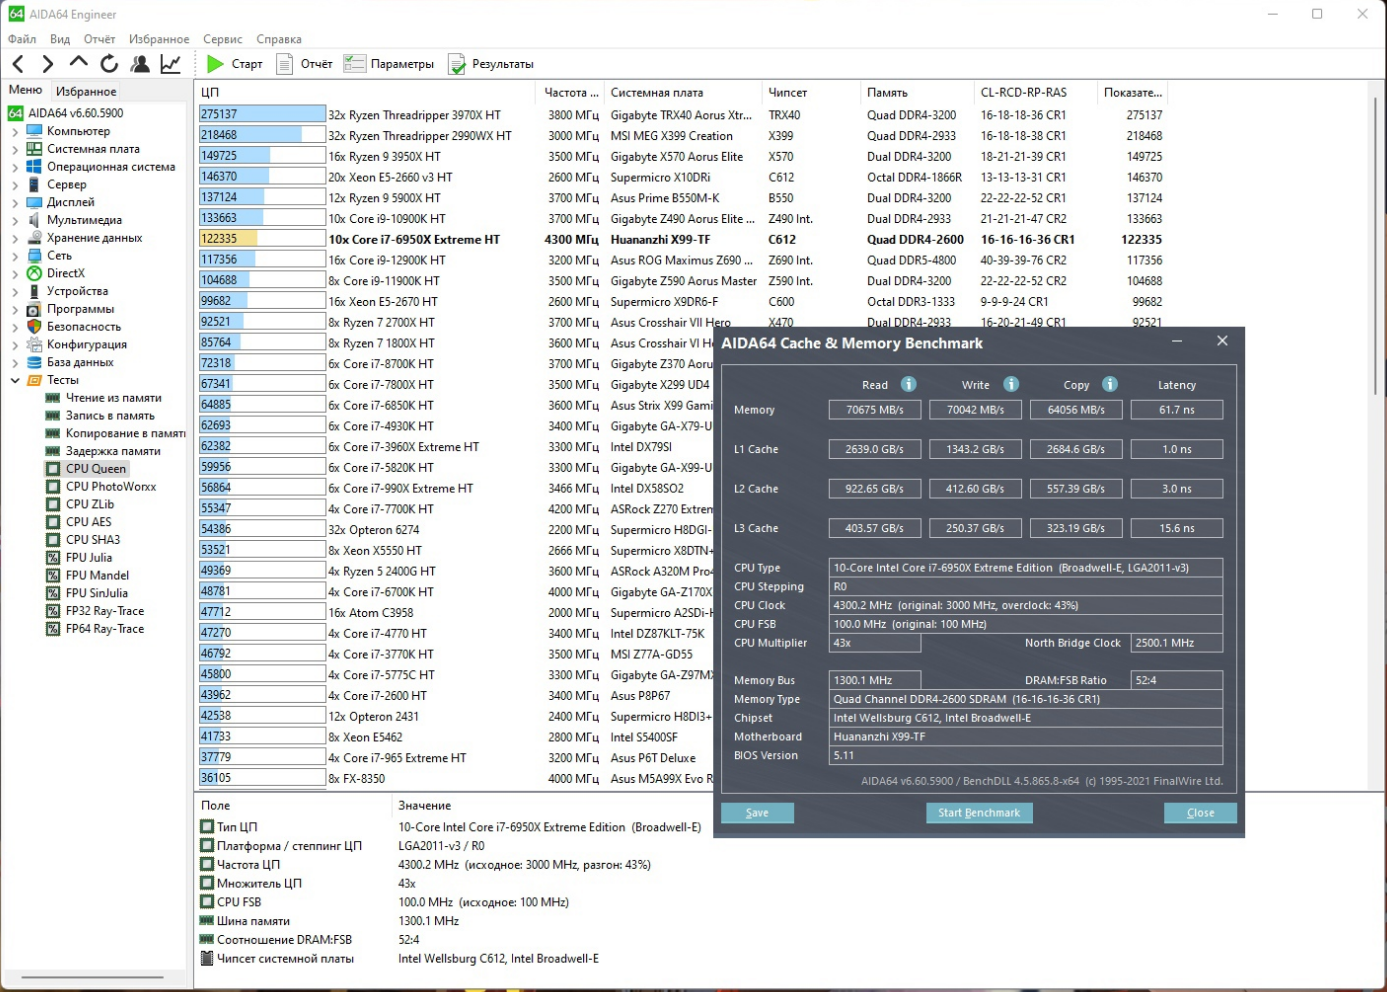Image resolution: width=1387 pixels, height=992 pixels.
Task: Start the benchmark with the green Старт button
Action: 234,64
